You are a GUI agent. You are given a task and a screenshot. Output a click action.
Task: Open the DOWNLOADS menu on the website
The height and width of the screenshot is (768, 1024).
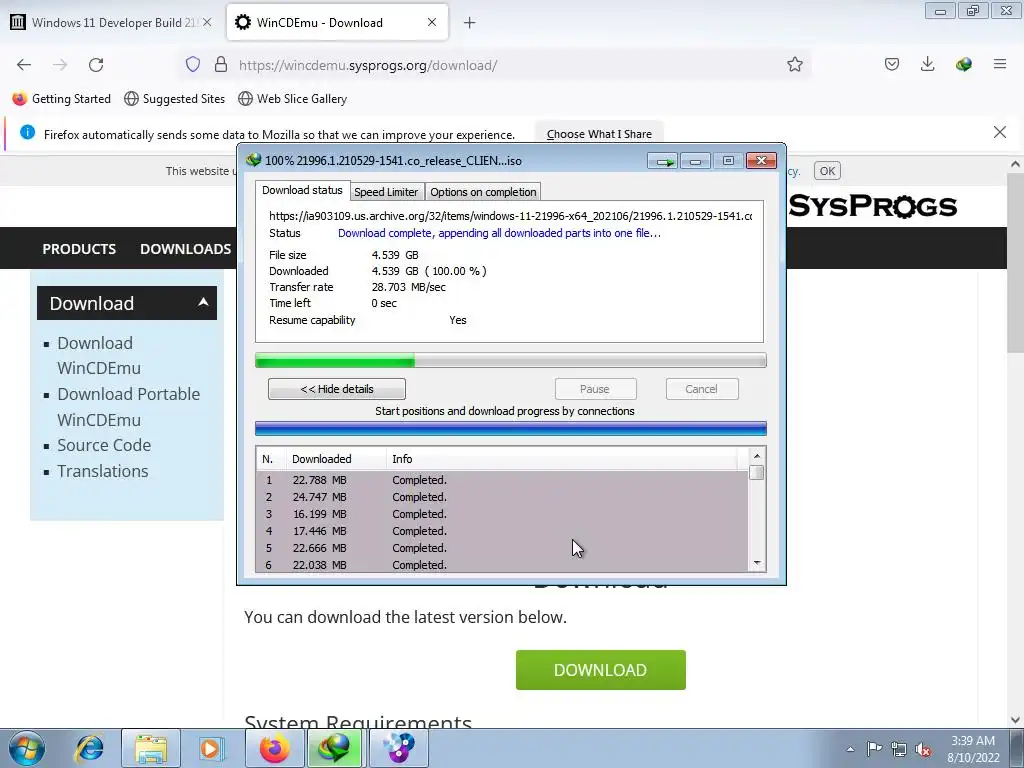[185, 249]
